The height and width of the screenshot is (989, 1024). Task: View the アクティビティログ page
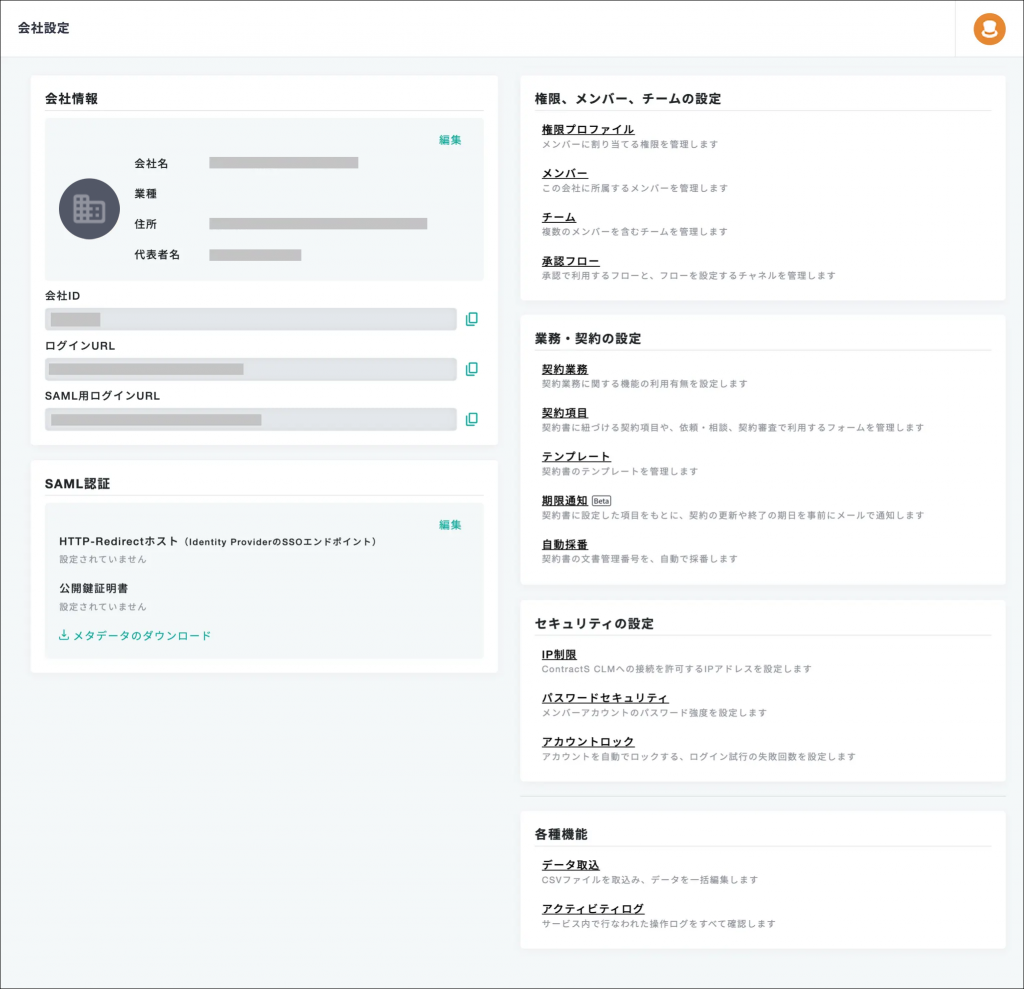pos(592,909)
